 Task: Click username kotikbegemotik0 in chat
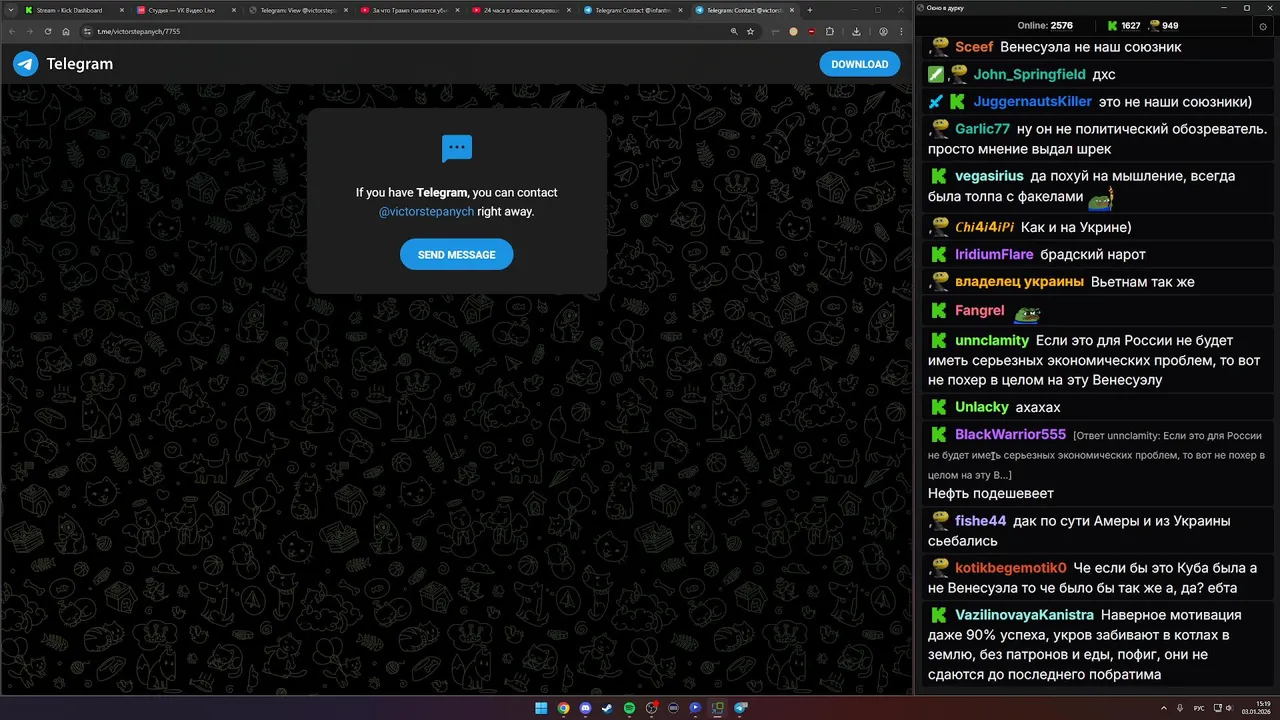point(1010,567)
